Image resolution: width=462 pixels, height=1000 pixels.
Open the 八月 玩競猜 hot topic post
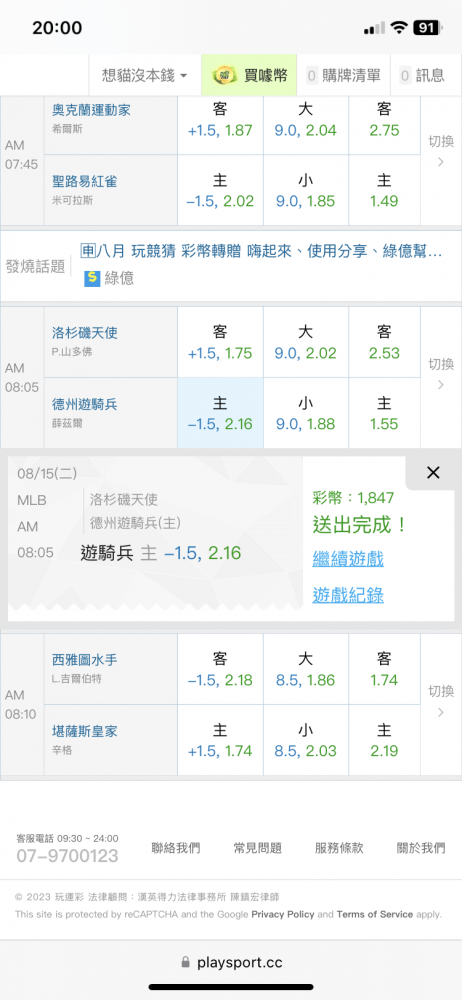point(262,251)
